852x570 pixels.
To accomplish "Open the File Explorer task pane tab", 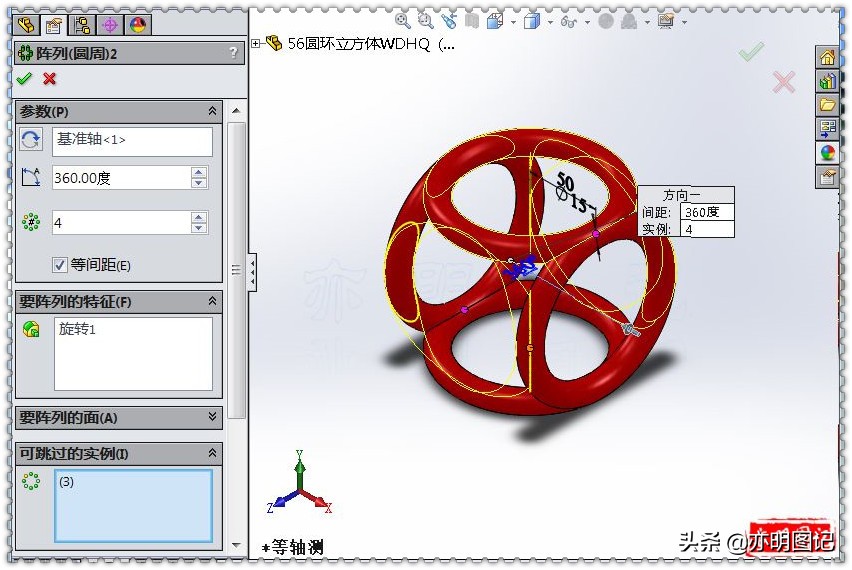I will [827, 105].
